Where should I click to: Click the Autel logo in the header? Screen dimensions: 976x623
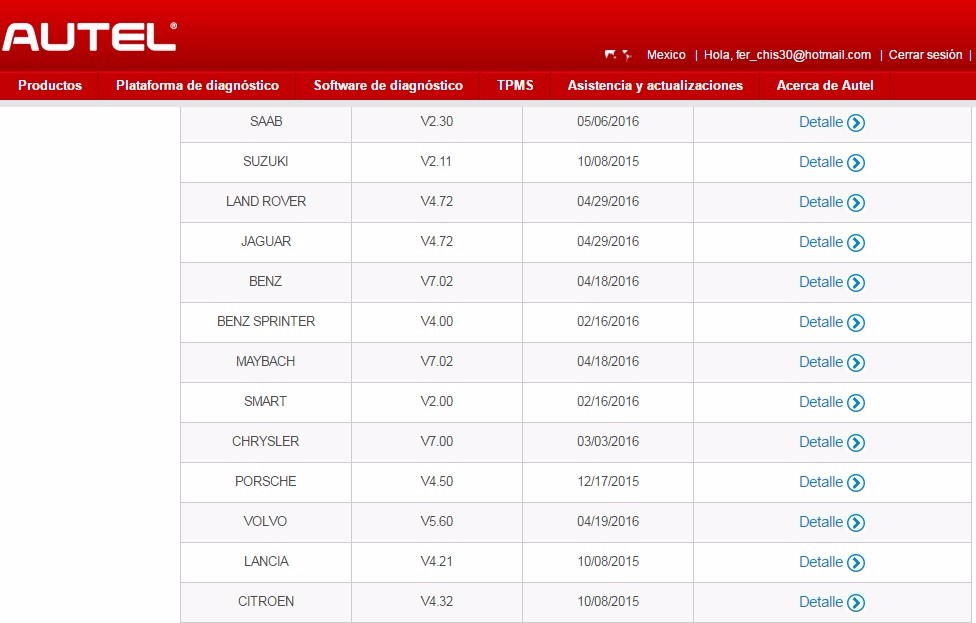(x=90, y=37)
